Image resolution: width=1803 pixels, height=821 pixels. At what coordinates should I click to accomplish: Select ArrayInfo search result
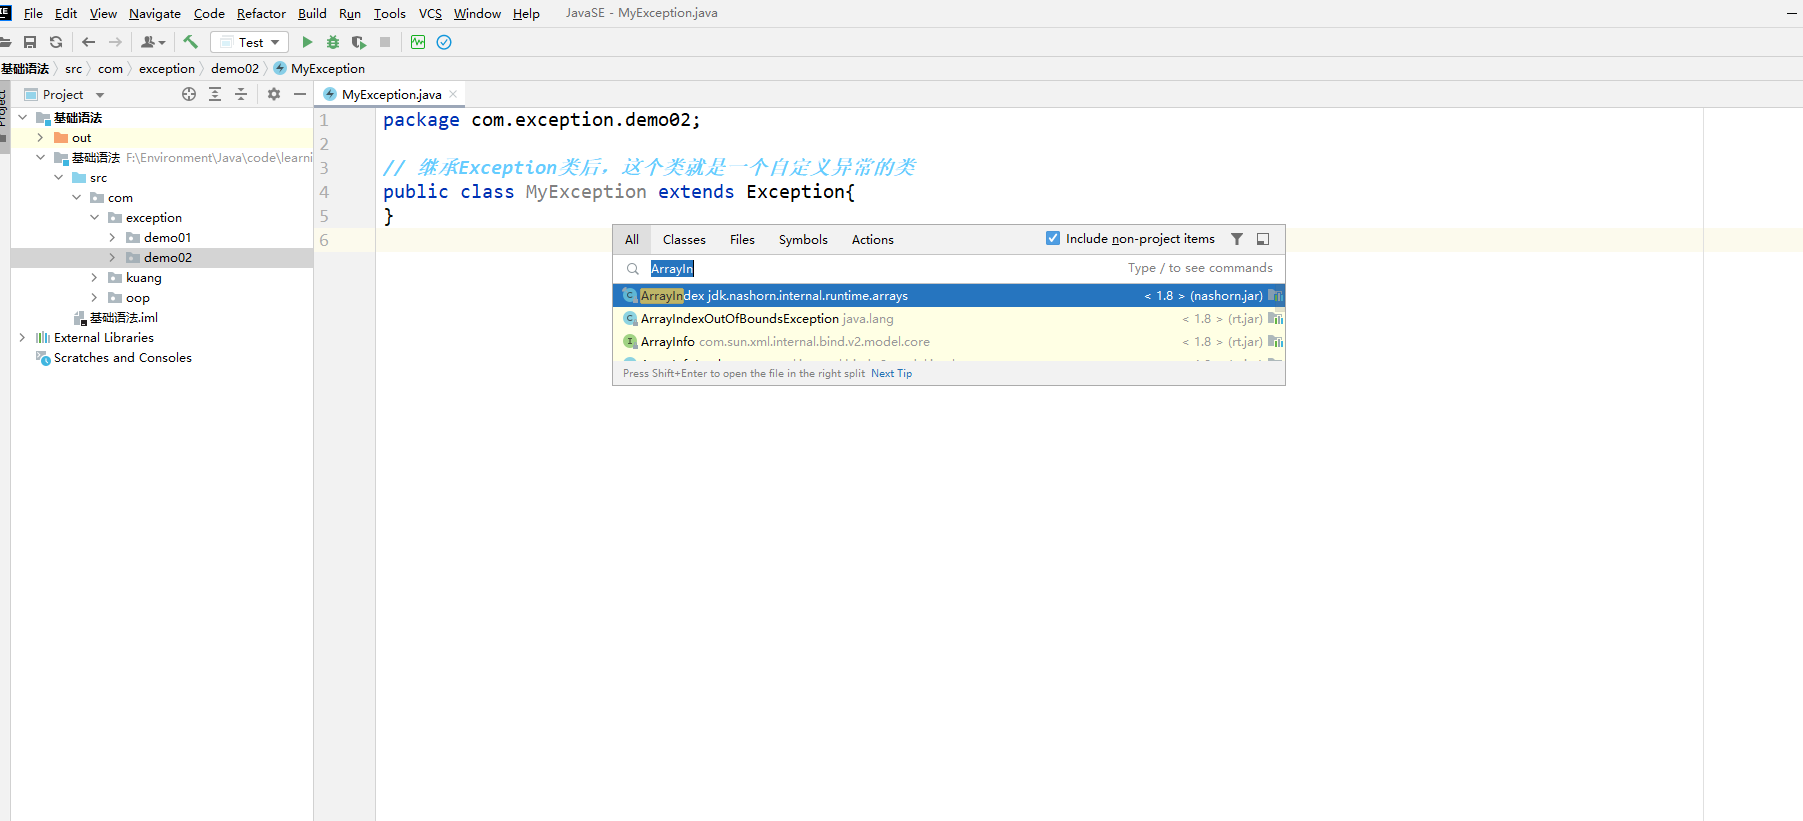(x=948, y=341)
